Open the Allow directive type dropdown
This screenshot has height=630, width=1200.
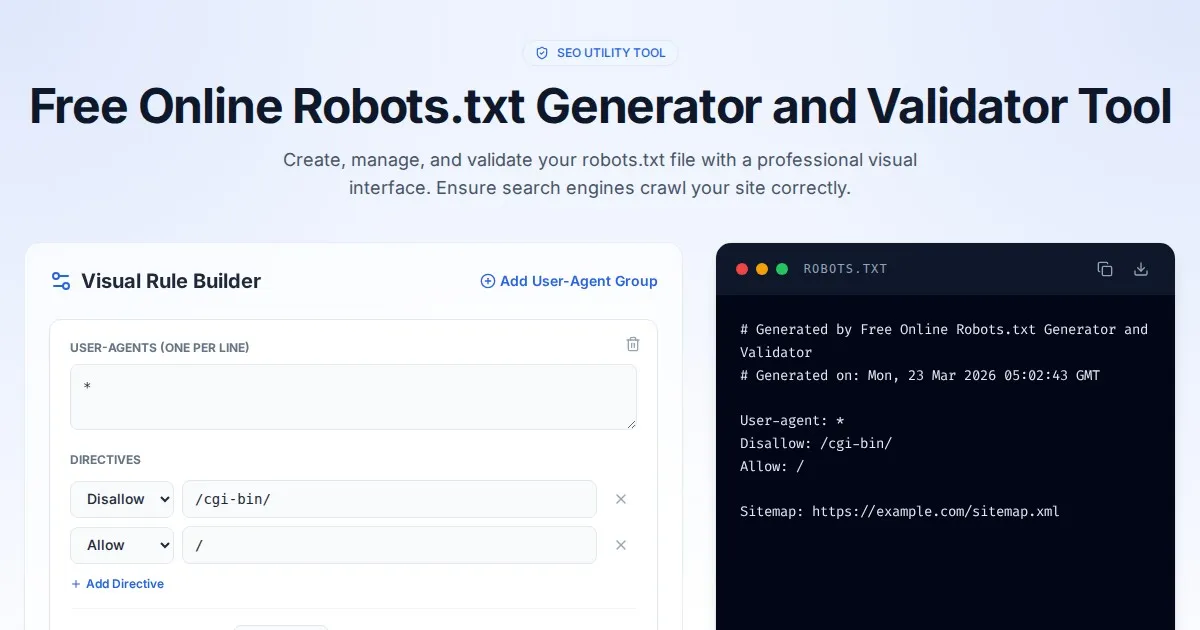122,545
